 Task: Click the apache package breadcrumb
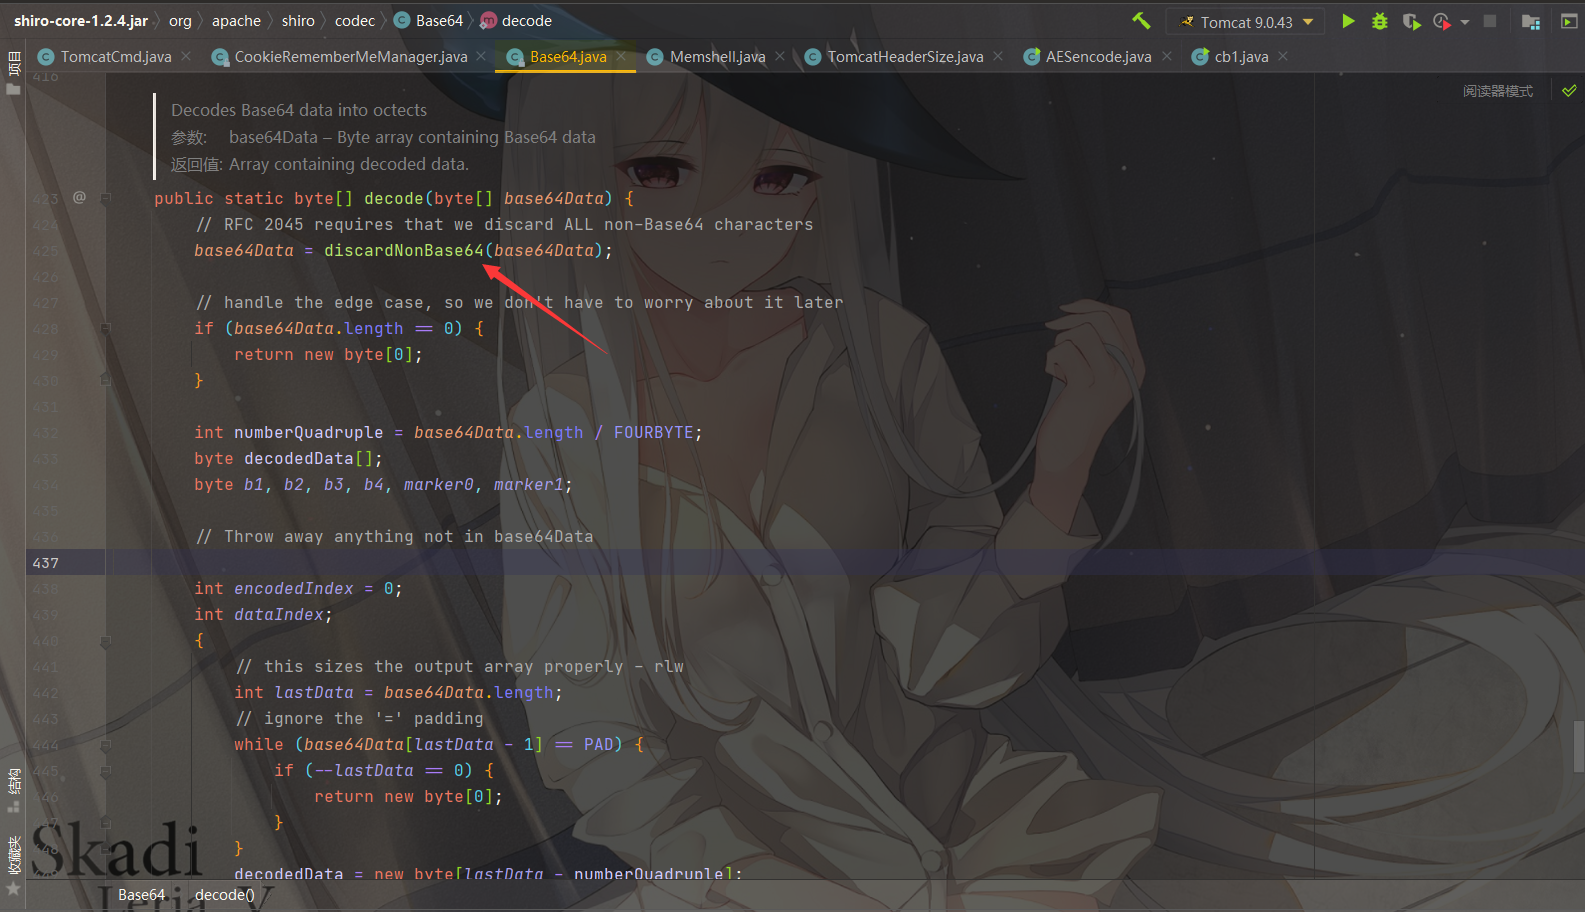[x=236, y=21]
